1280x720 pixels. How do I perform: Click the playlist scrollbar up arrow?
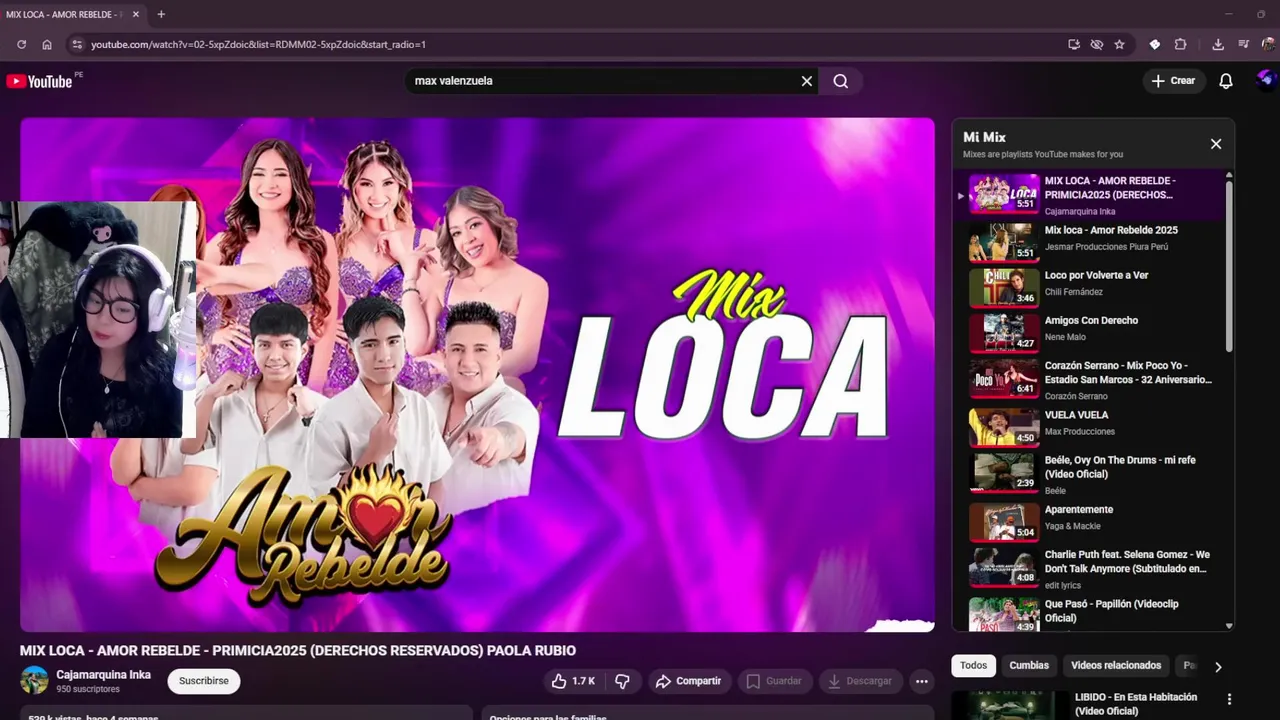coord(1229,176)
